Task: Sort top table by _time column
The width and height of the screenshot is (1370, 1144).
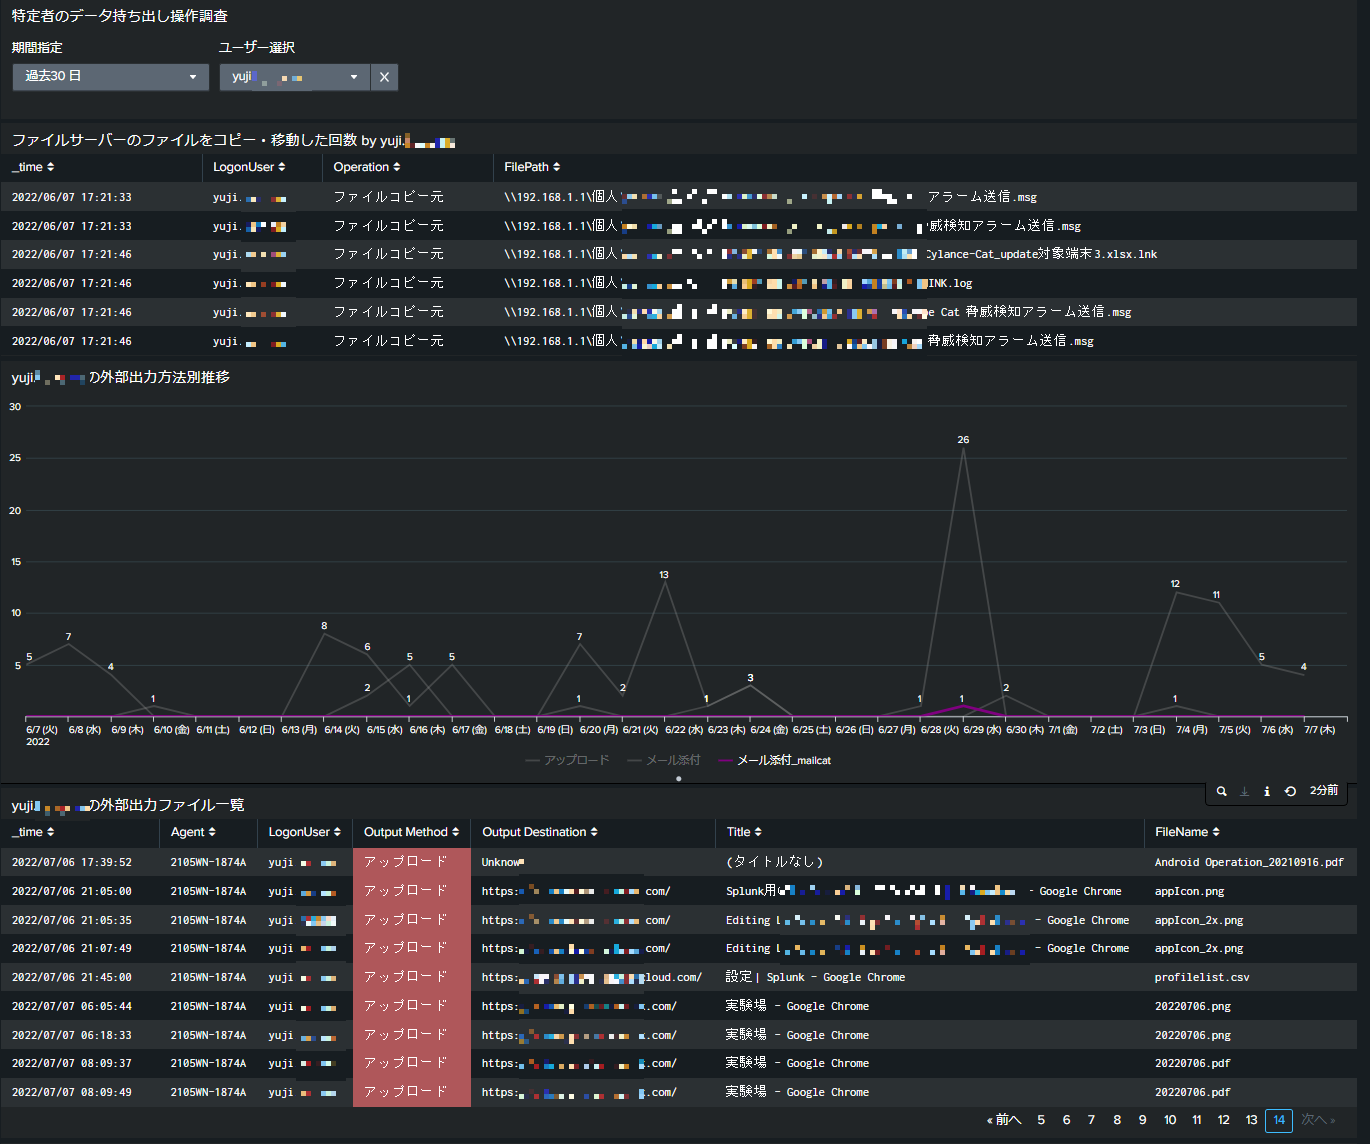Action: 33,167
